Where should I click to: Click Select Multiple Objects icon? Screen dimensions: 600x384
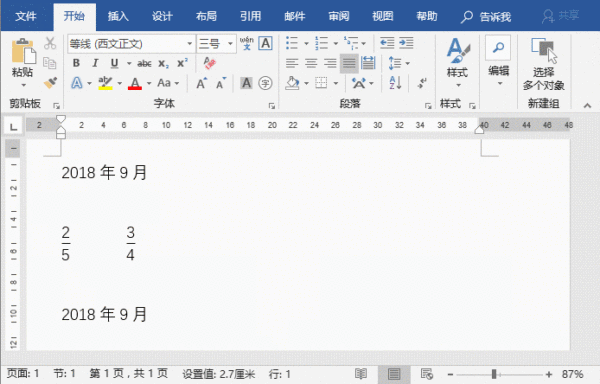point(544,51)
